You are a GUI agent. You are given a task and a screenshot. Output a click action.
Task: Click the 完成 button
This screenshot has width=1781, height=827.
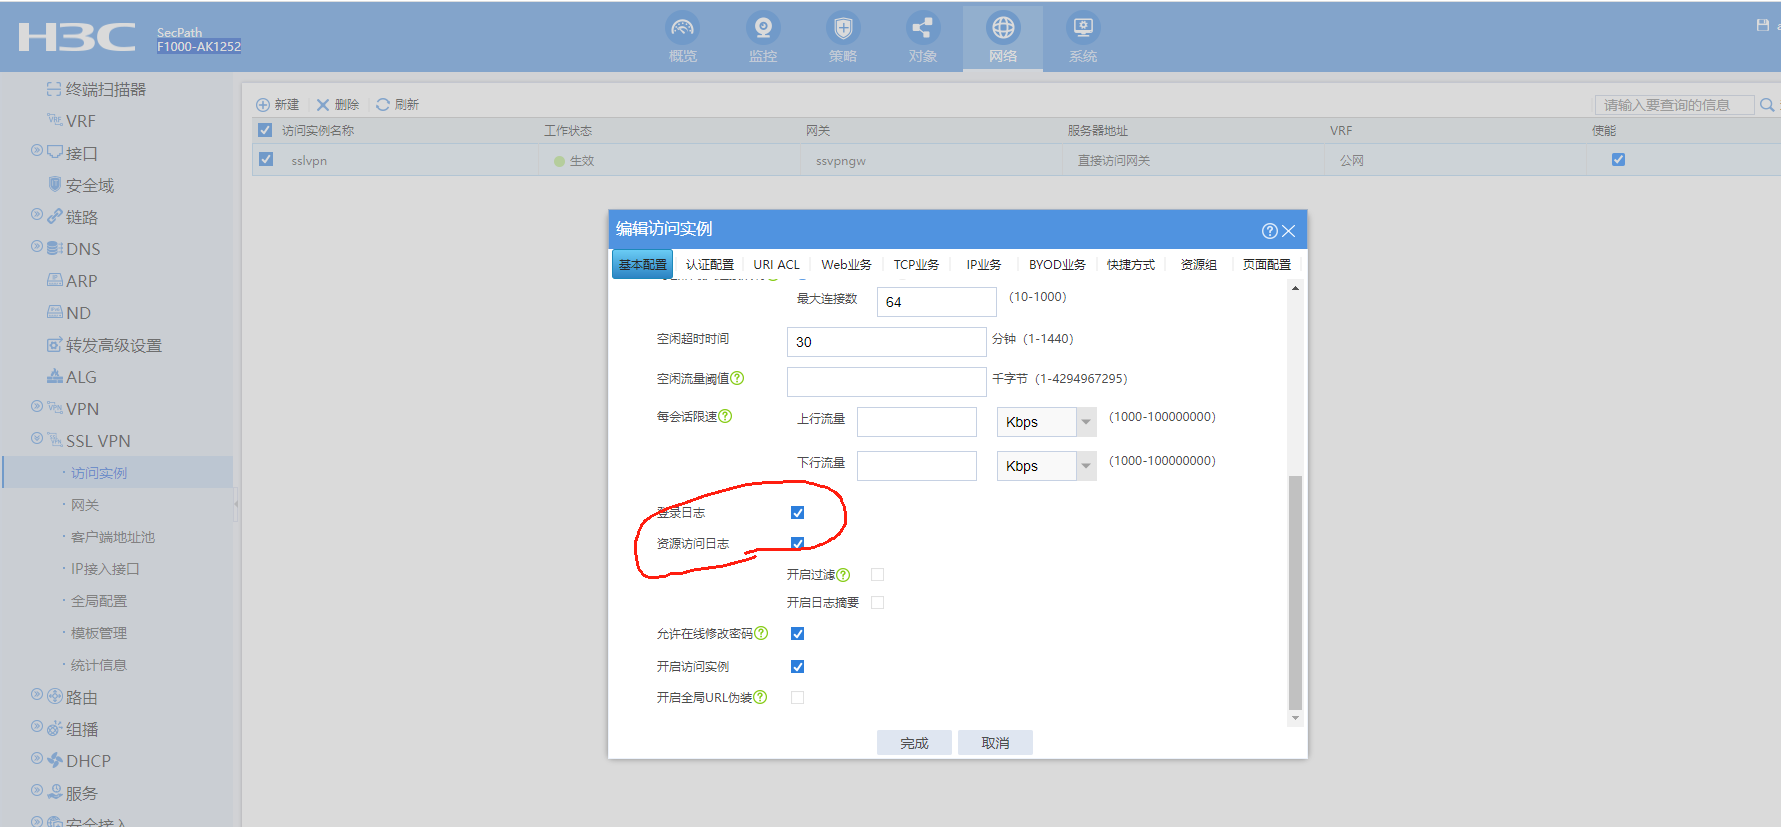click(x=915, y=743)
